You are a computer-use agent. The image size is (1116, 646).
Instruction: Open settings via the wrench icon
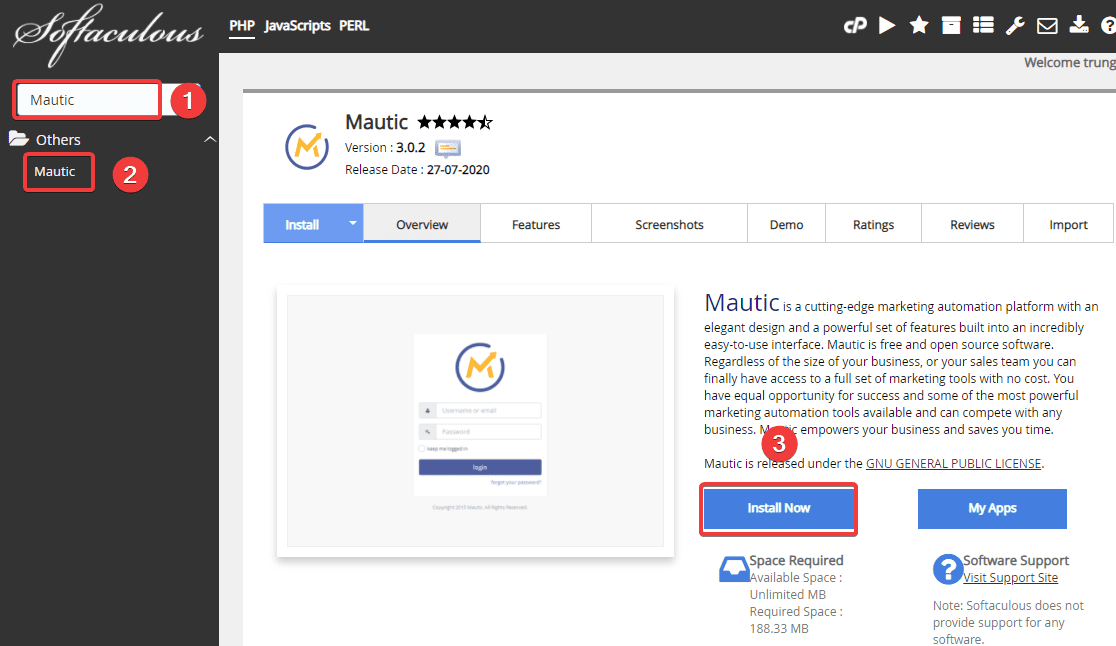pyautogui.click(x=1015, y=26)
